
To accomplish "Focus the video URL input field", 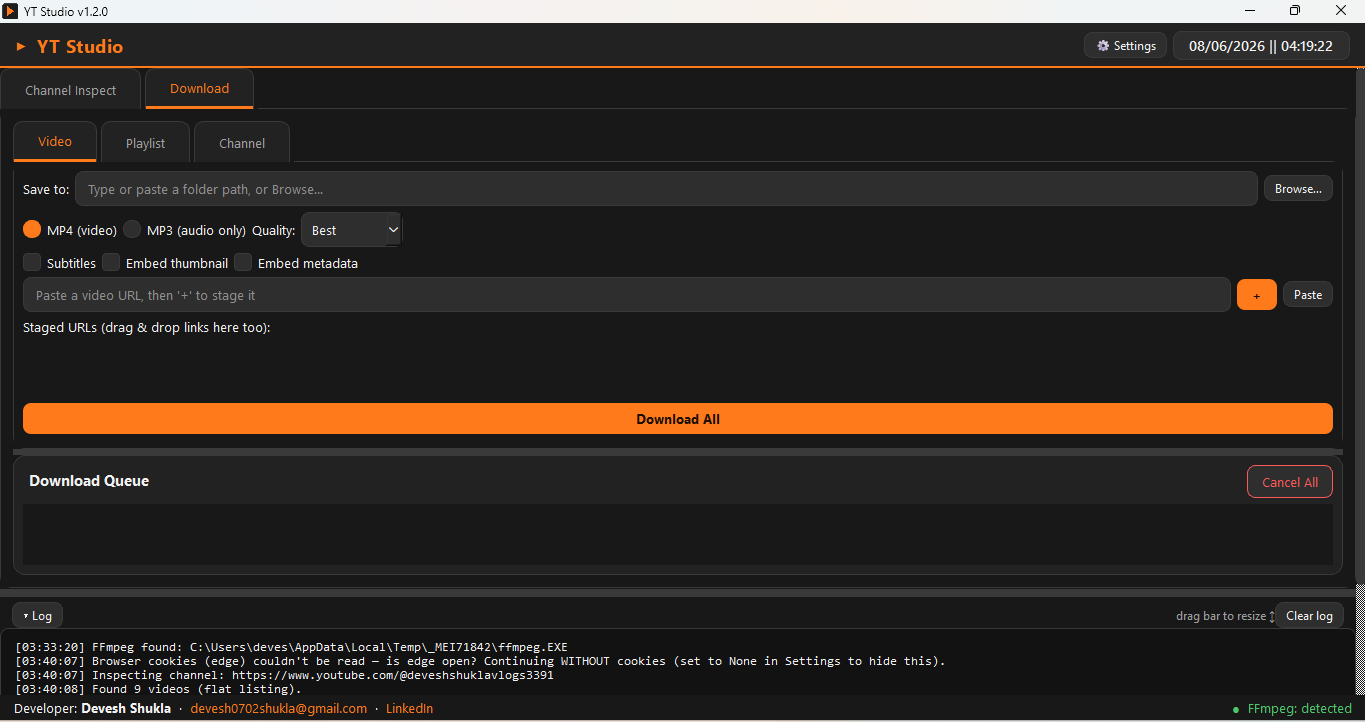I will pyautogui.click(x=627, y=295).
